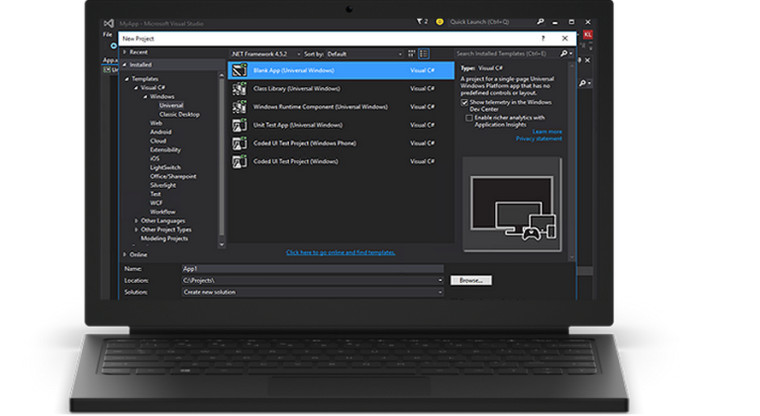The width and height of the screenshot is (760, 416).
Task: Select the Silverlight category
Action: click(x=163, y=185)
